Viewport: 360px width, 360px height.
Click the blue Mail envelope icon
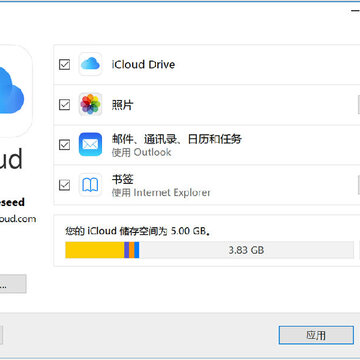click(90, 144)
